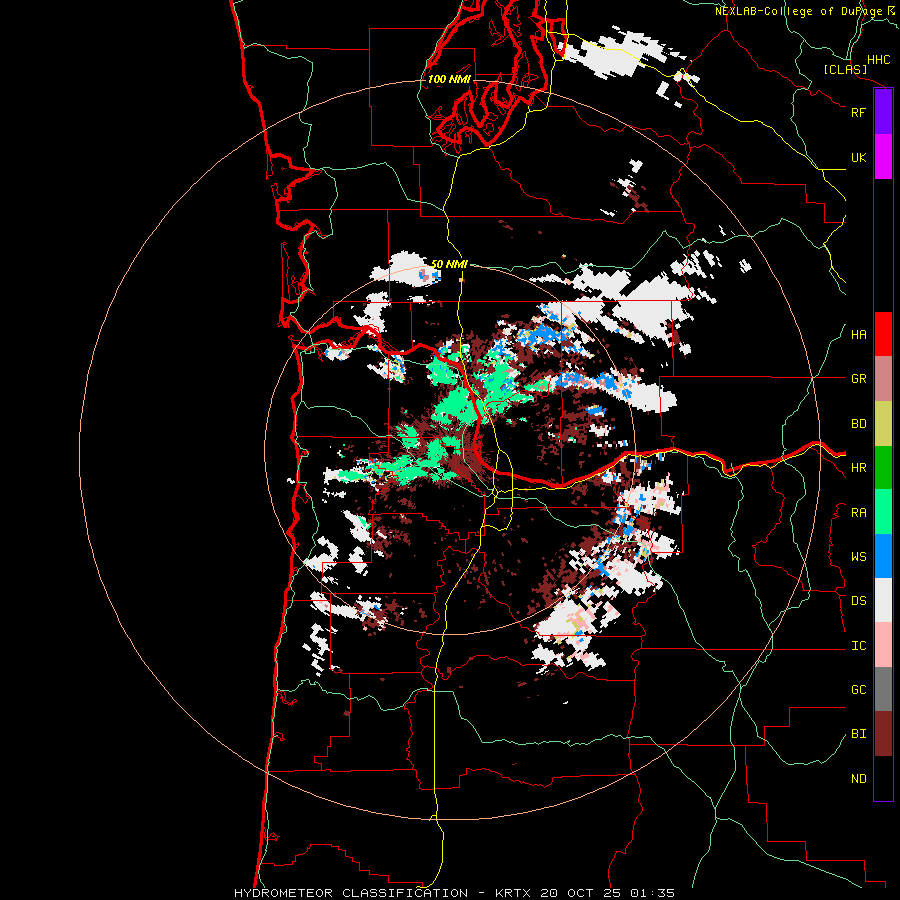Click the HYDROMETEOR CLASSIFICATION KRTX title line
This screenshot has height=900, width=900.
pos(454,893)
